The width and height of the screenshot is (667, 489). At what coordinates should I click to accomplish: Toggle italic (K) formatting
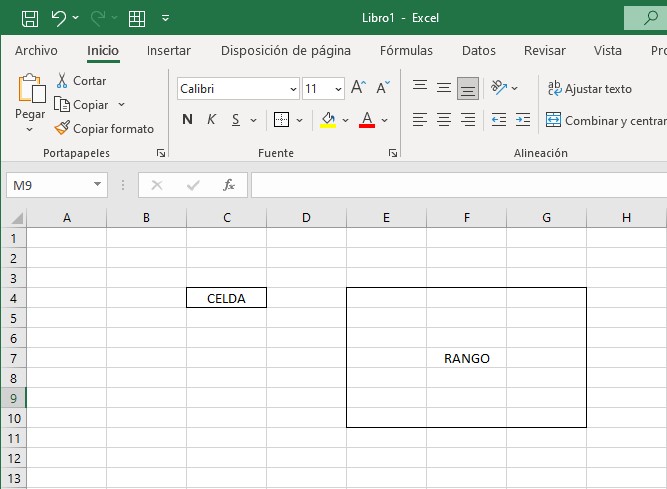coord(211,119)
